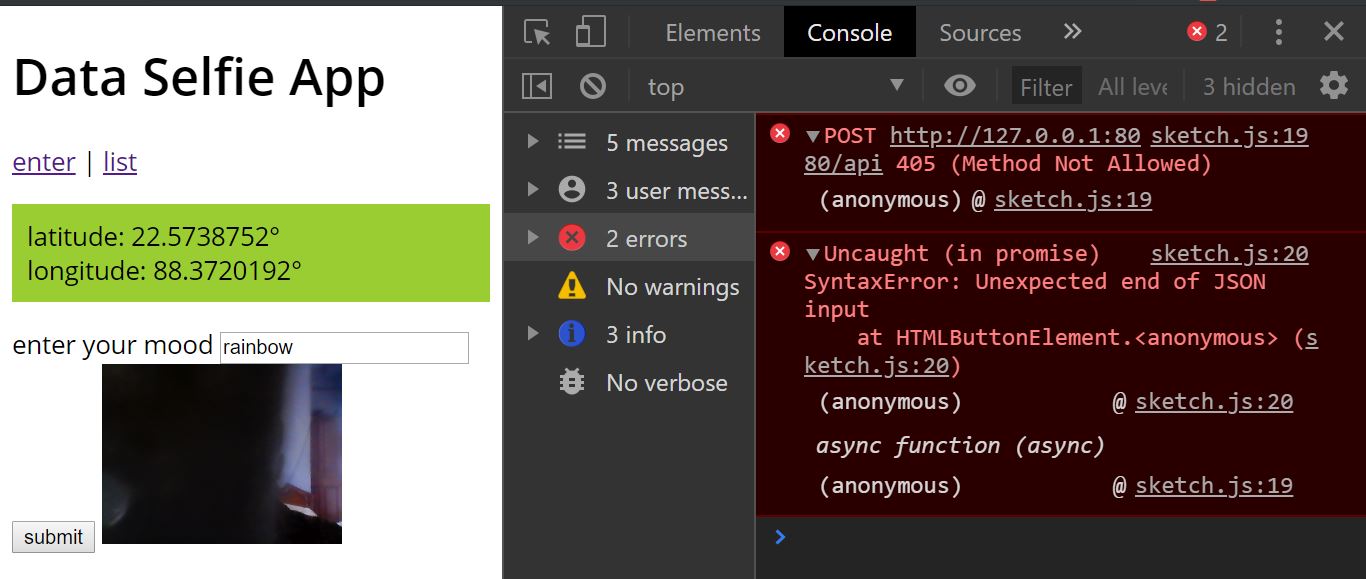Click the eye live expression icon
1366x579 pixels.
click(960, 86)
